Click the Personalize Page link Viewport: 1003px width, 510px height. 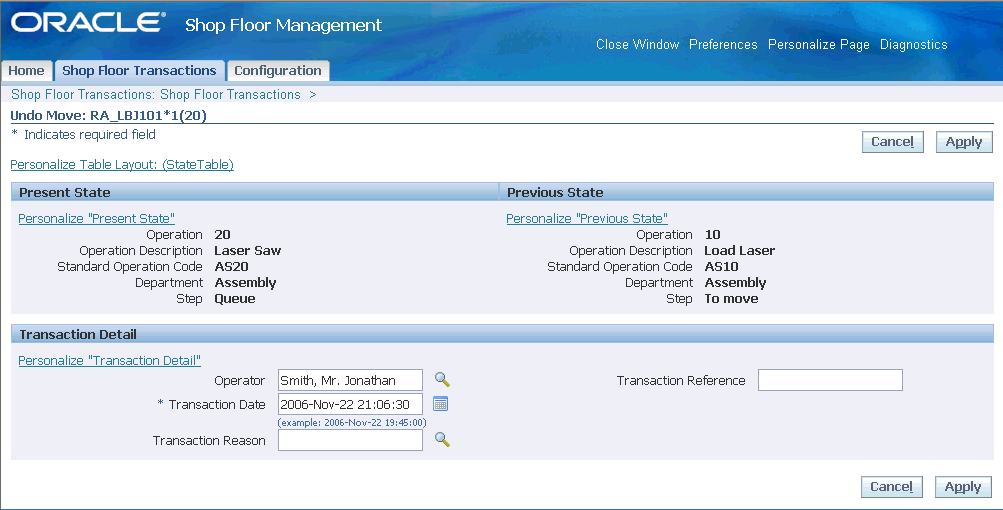point(819,44)
